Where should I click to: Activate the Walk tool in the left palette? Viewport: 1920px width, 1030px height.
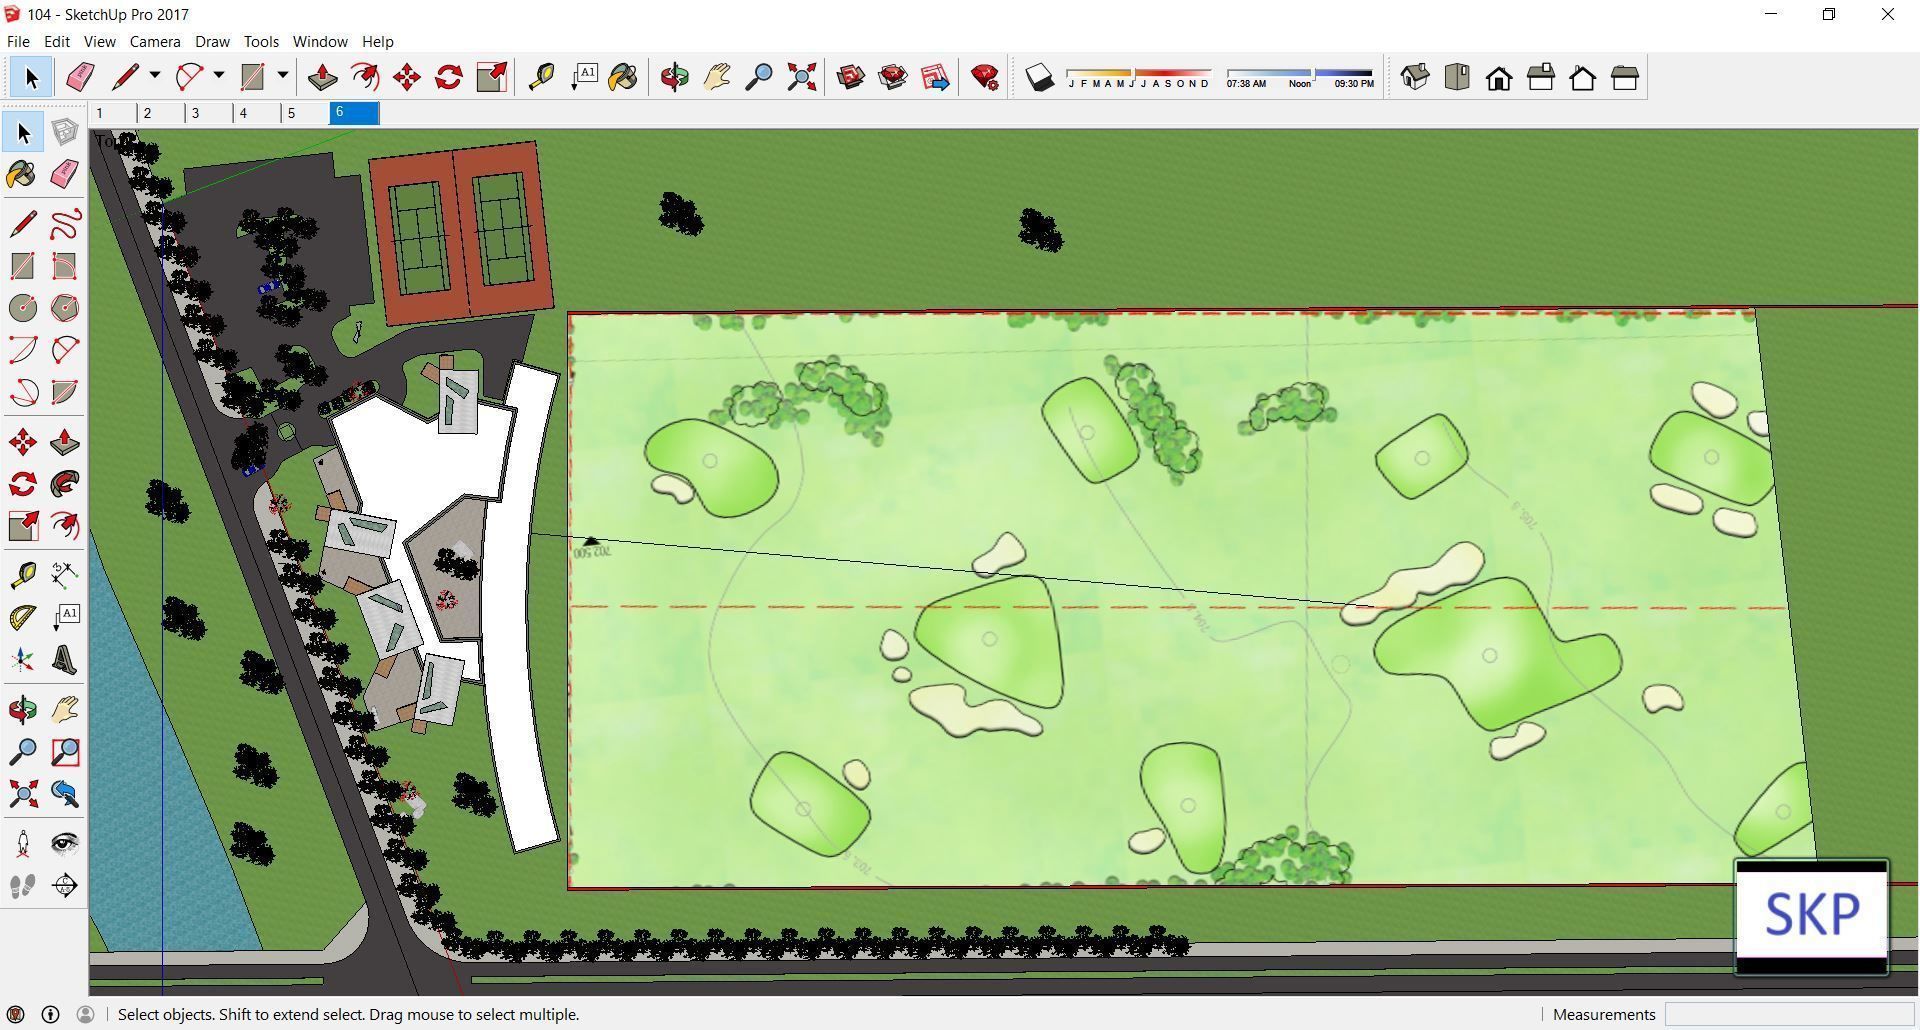pos(22,885)
